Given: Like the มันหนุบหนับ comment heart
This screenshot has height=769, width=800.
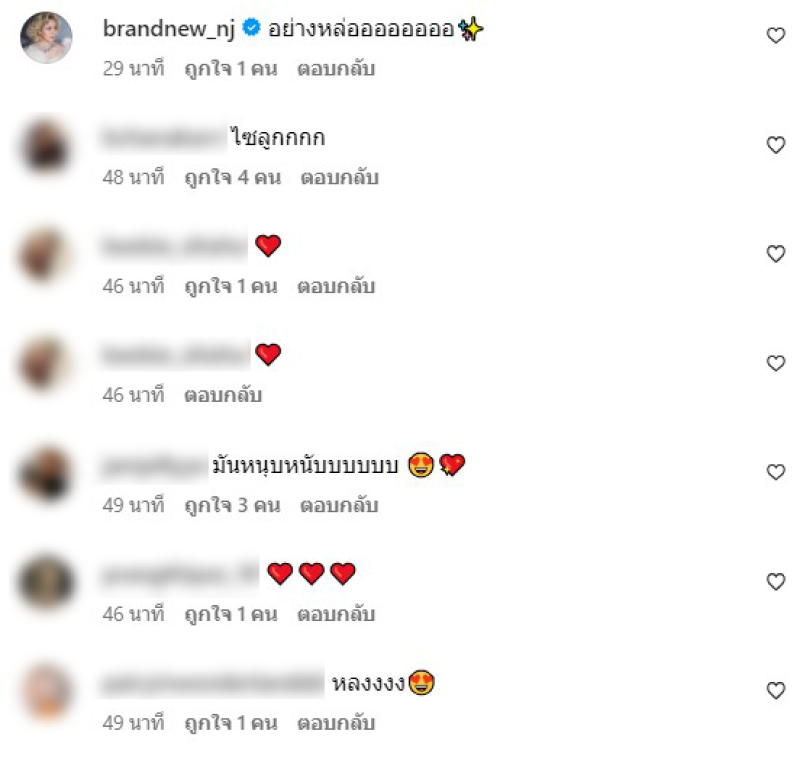Looking at the screenshot, I should pos(776,472).
